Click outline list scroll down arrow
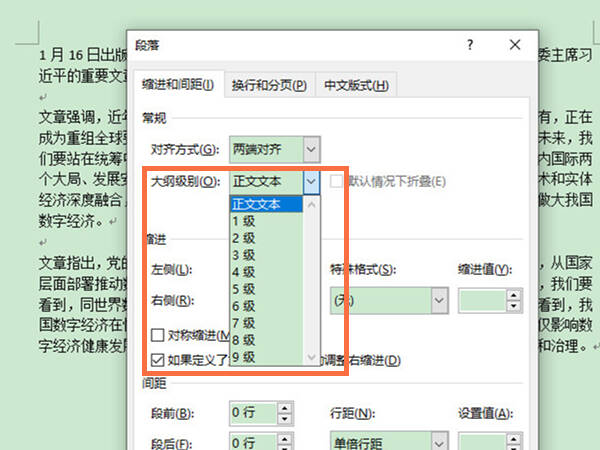 coord(311,357)
